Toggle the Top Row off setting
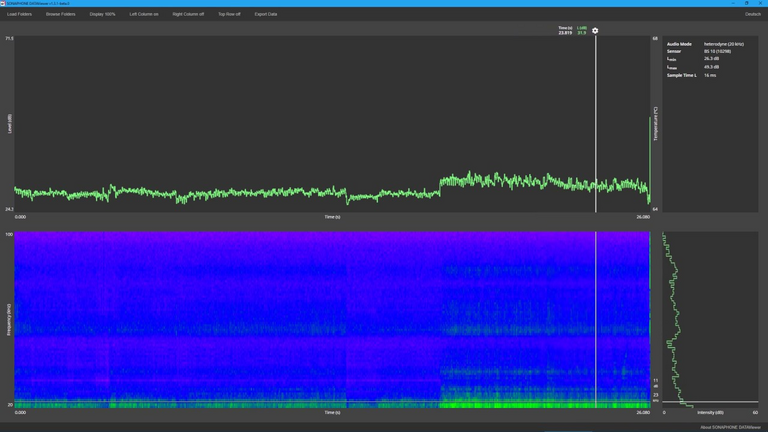The image size is (768, 432). pyautogui.click(x=229, y=14)
